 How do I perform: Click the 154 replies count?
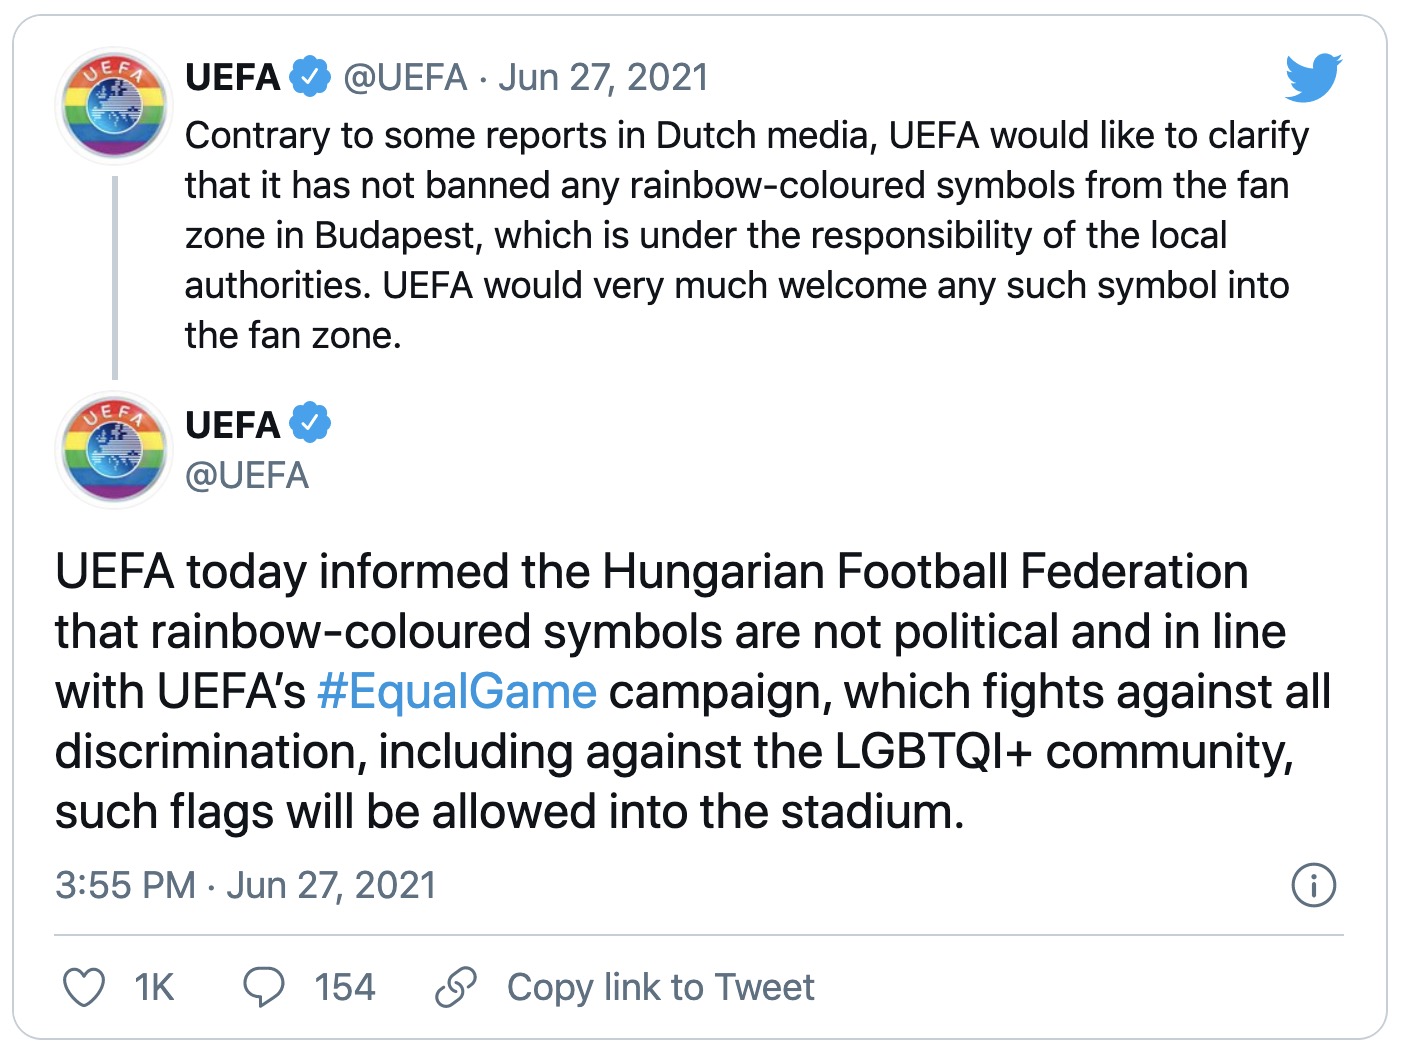click(344, 987)
